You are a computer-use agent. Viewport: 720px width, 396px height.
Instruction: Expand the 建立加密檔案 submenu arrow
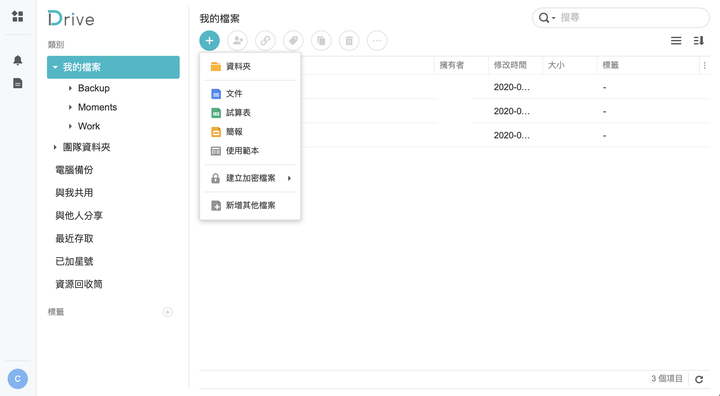click(x=289, y=178)
